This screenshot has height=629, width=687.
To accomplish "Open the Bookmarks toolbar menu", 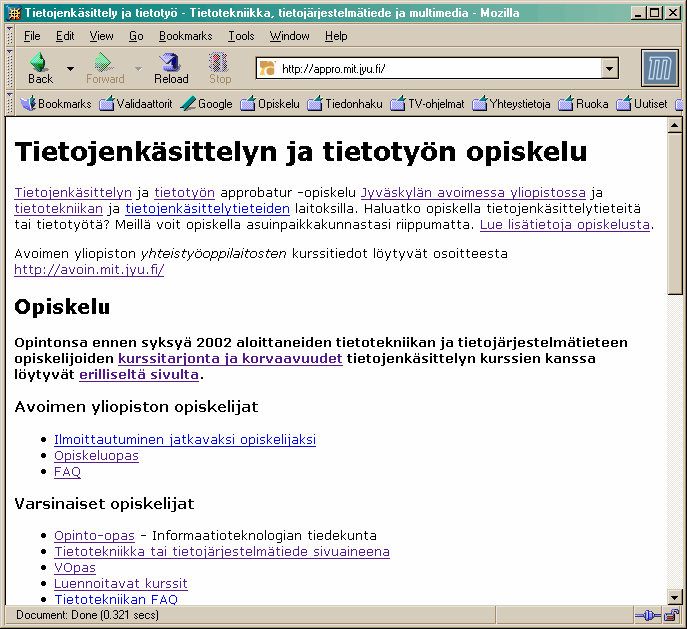I will click(x=56, y=104).
